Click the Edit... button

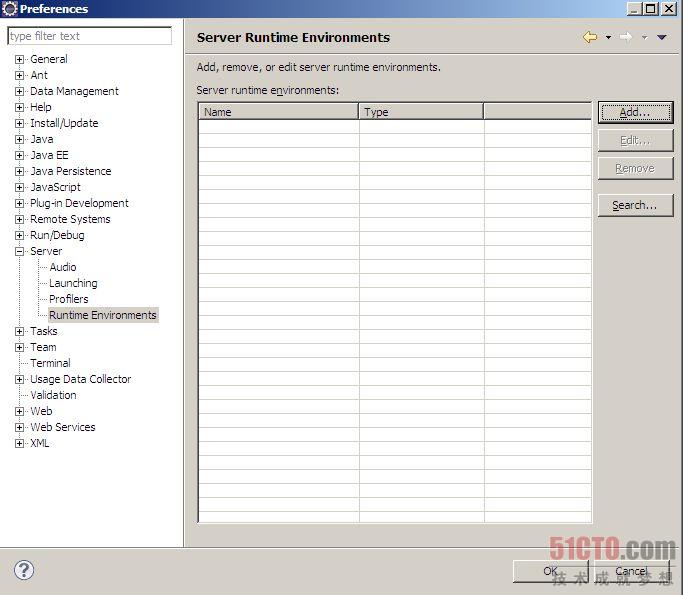[636, 141]
